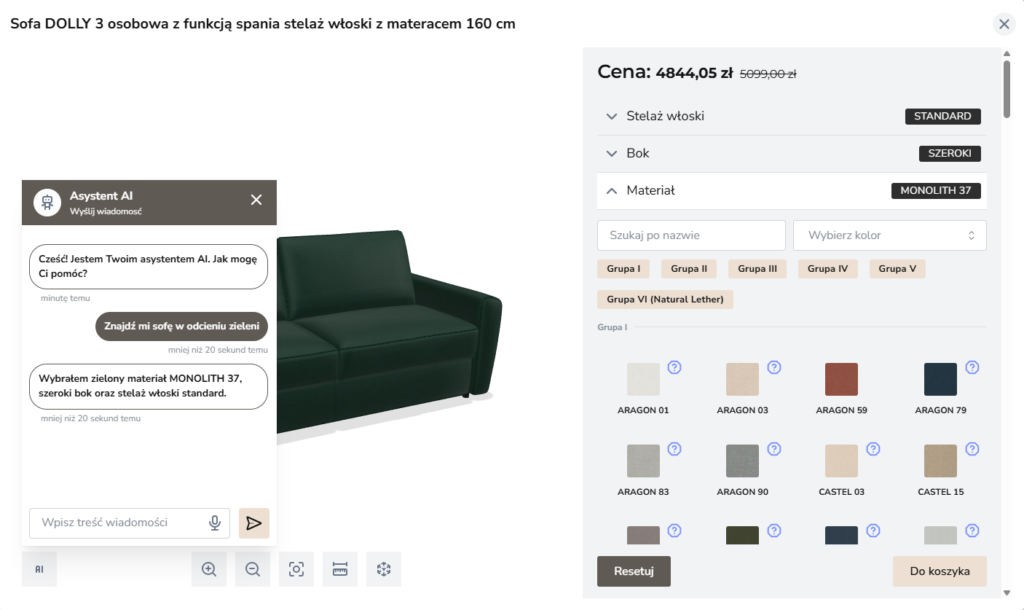Open the Wybierz kolor dropdown
1024x610 pixels.
(889, 235)
